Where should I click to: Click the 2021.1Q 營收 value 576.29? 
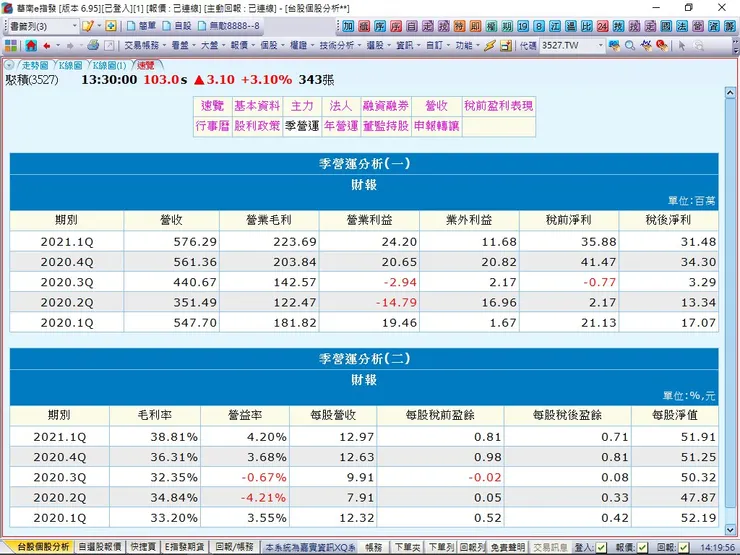pos(195,242)
